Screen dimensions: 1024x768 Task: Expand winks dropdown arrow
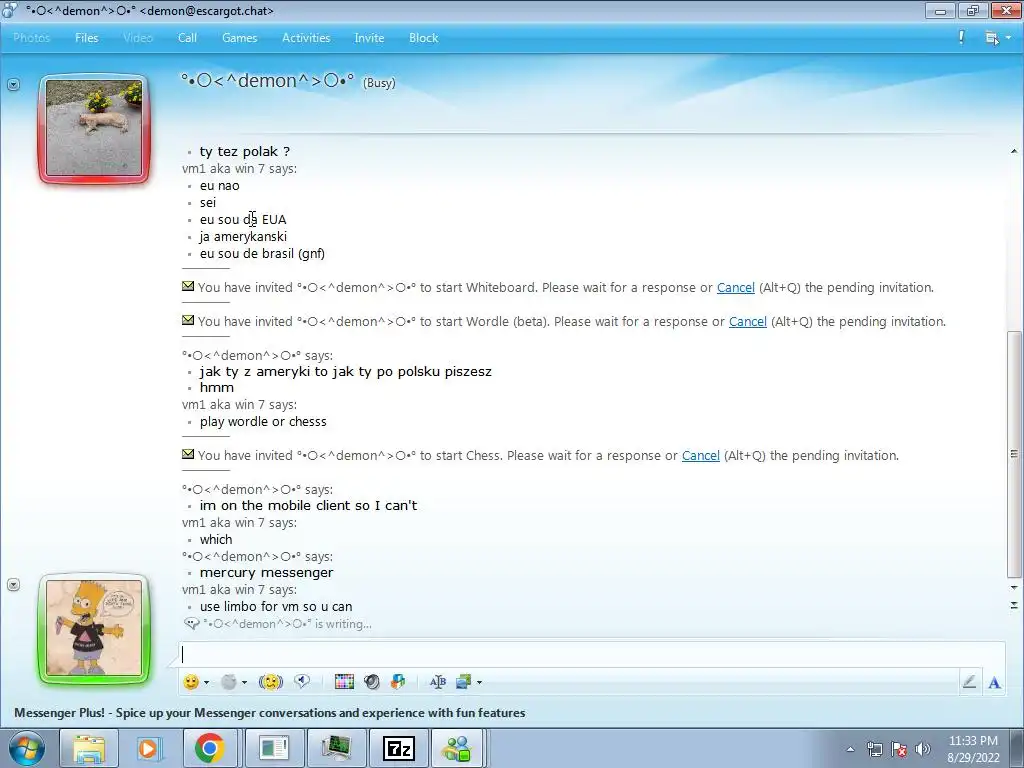click(x=244, y=682)
